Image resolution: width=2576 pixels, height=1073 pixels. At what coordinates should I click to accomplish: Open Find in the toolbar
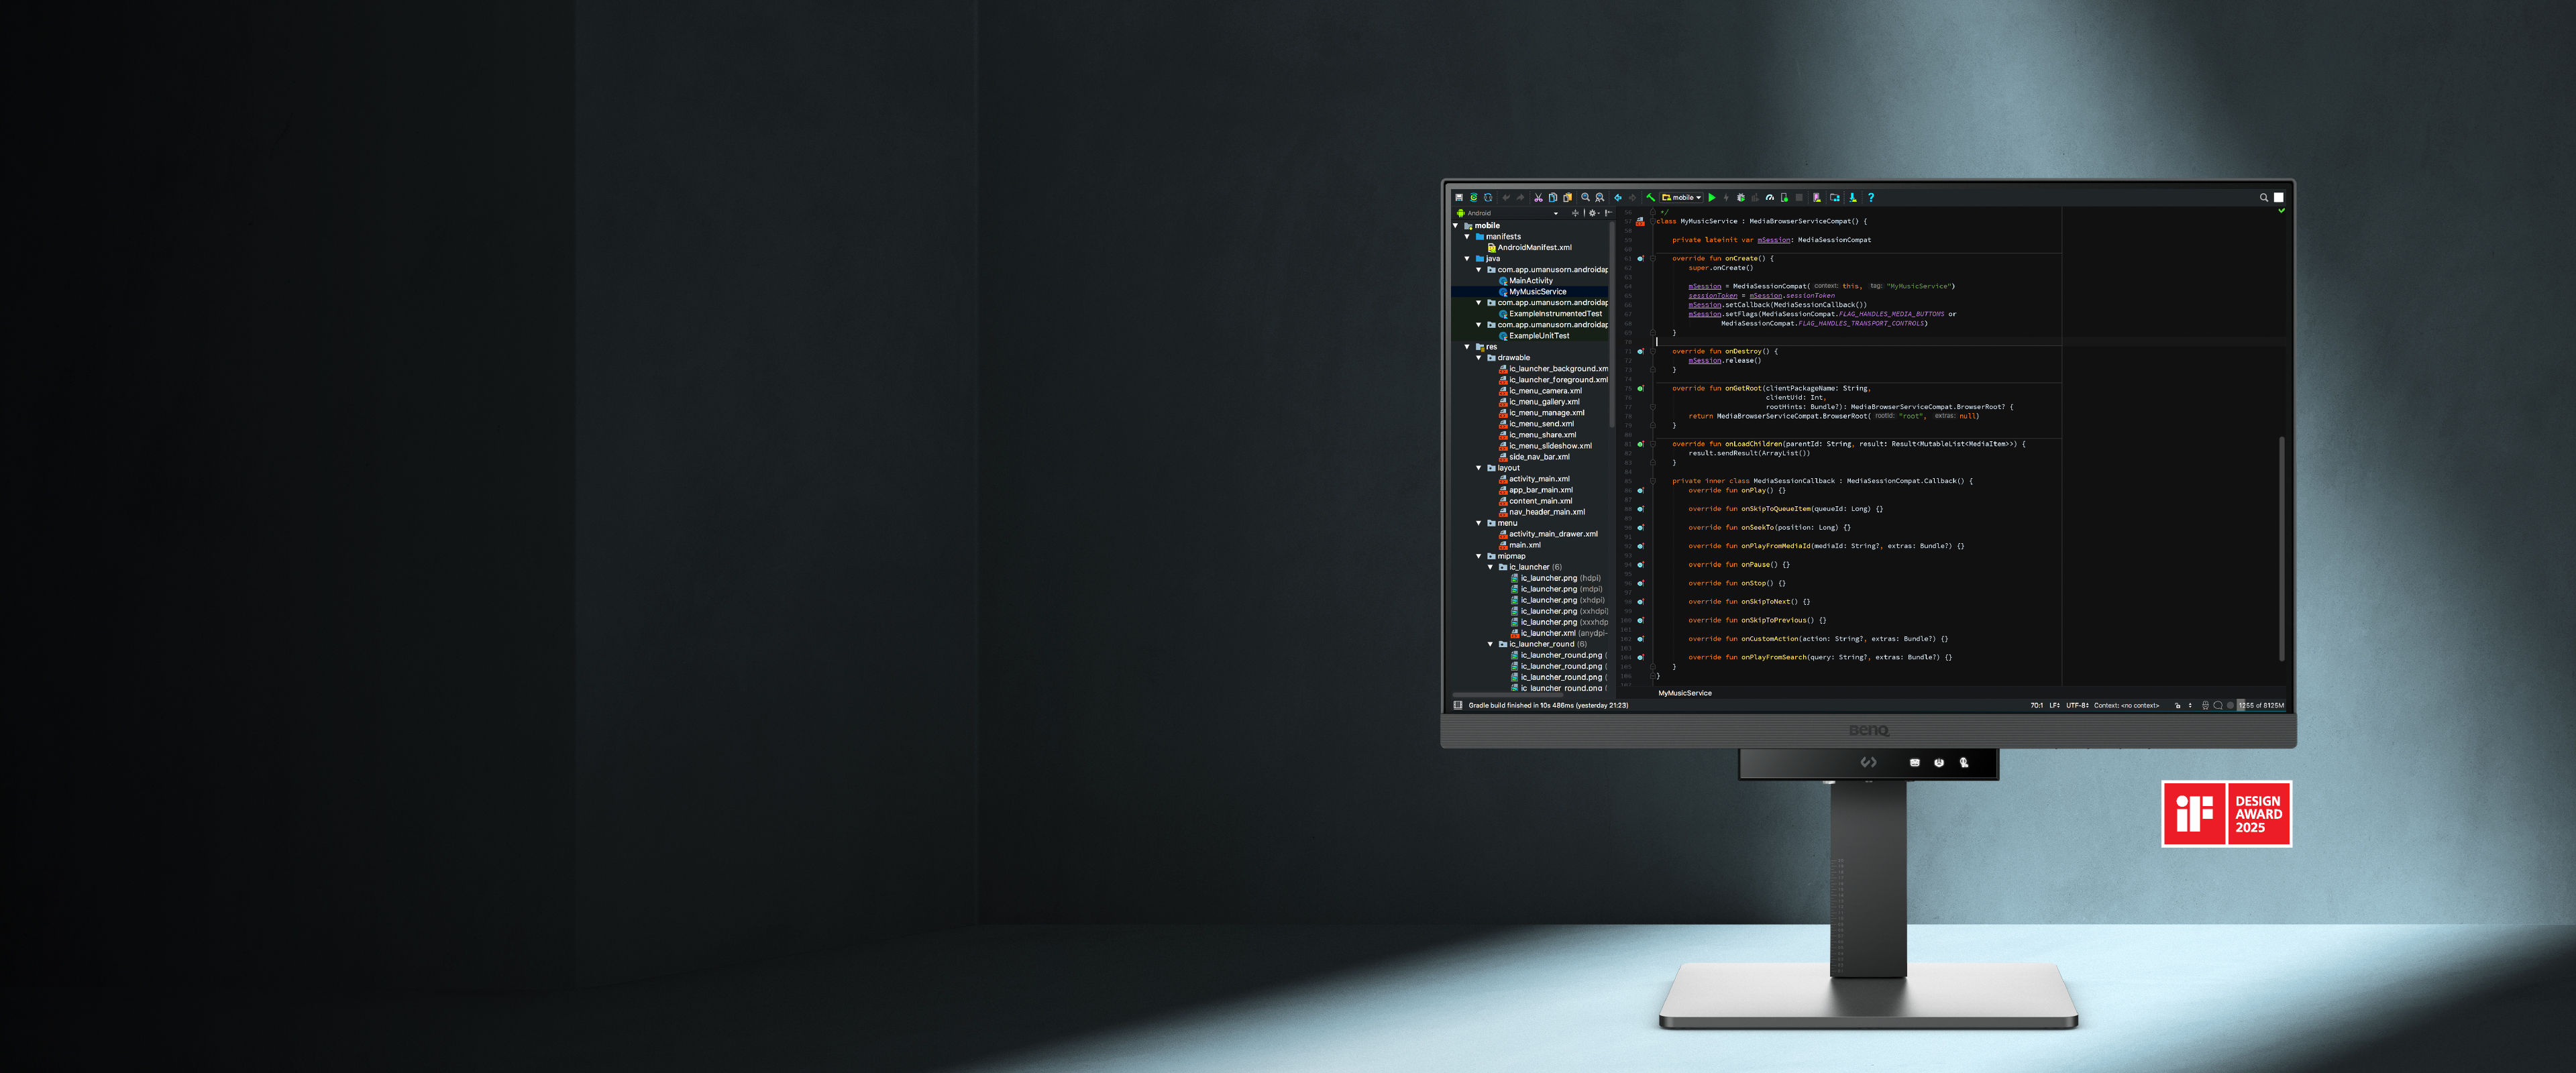tap(1585, 197)
